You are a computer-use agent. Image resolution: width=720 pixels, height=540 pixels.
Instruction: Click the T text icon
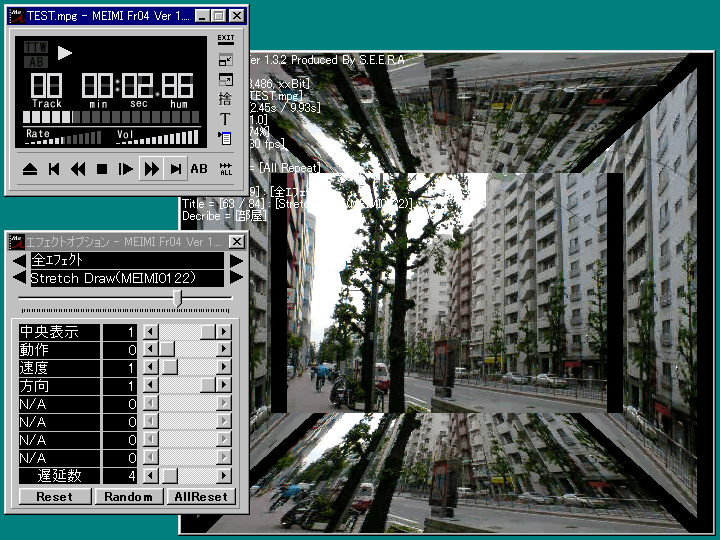[225, 119]
